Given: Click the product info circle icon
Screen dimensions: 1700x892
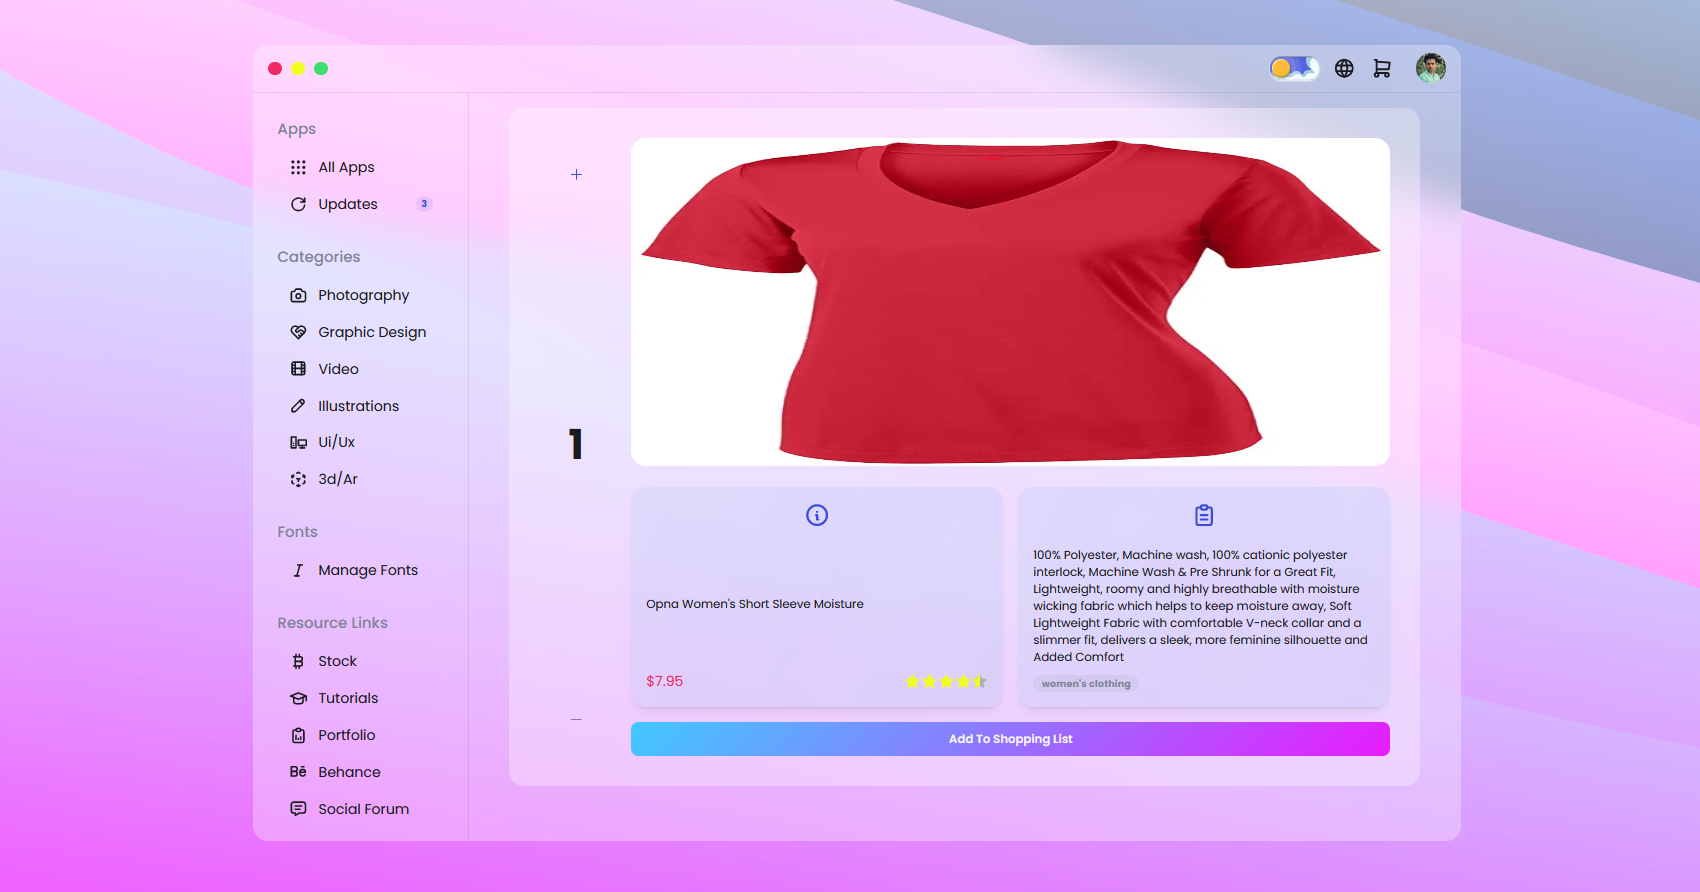Looking at the screenshot, I should 817,515.
